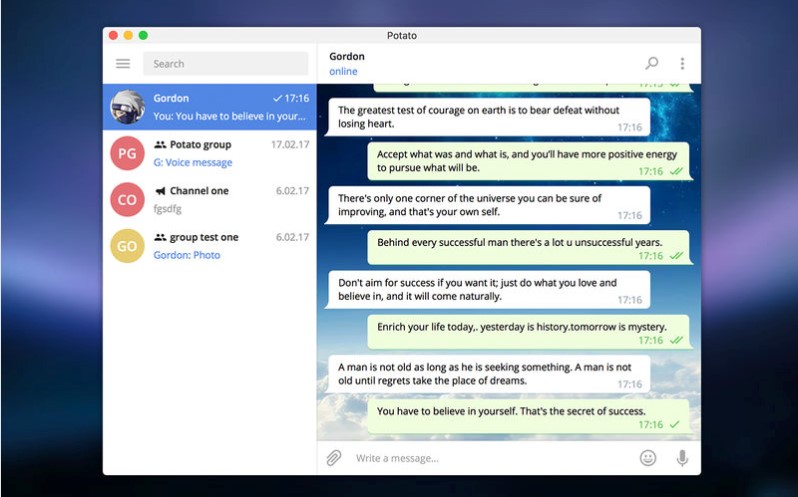The height and width of the screenshot is (497, 798).
Task: Click the online status under Gordon
Action: (343, 72)
